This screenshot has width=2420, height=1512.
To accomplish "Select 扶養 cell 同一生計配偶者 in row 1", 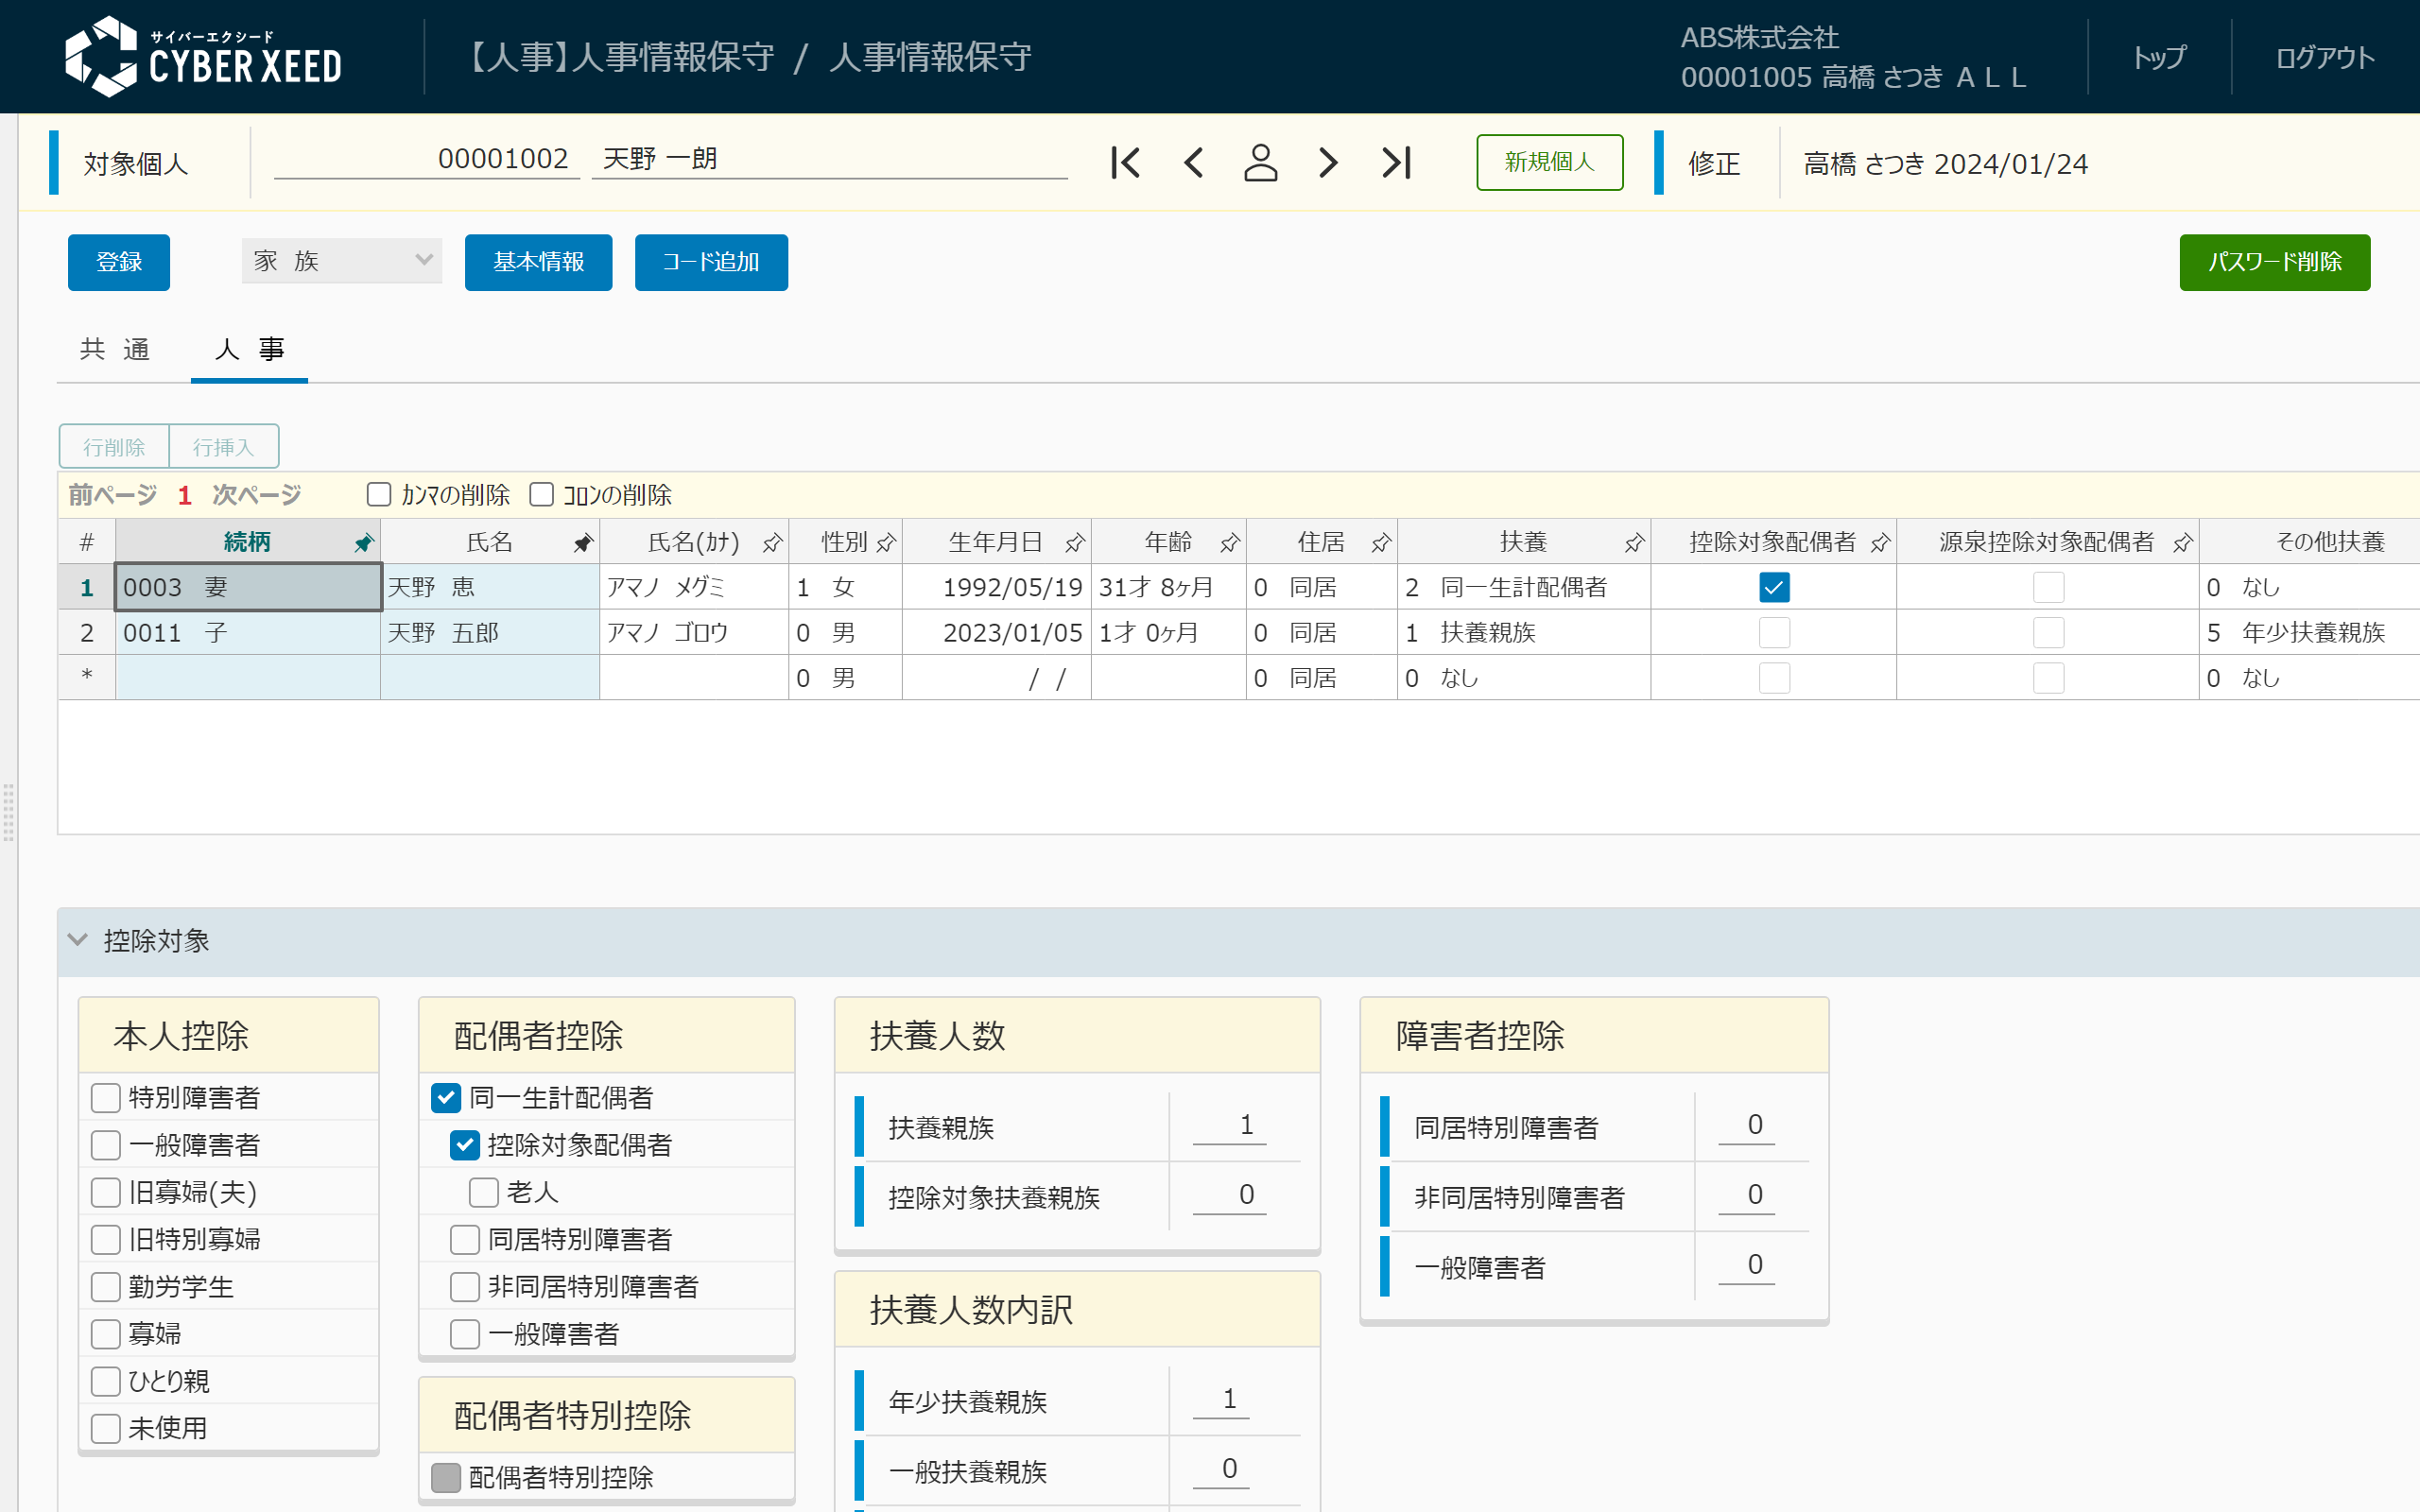I will [x=1523, y=587].
